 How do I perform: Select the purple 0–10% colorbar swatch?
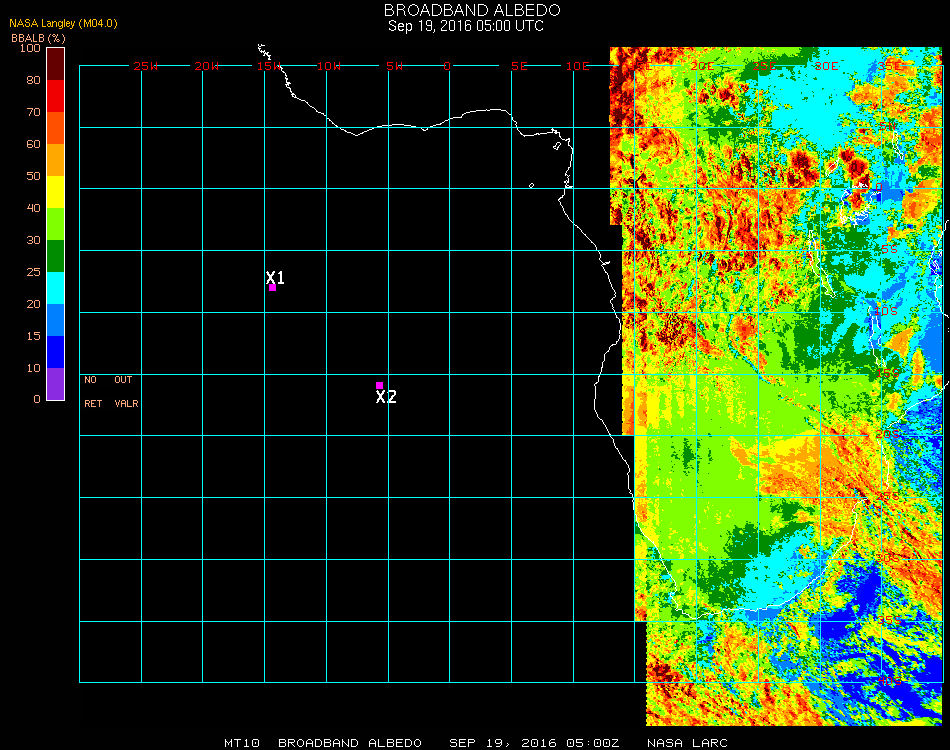(x=55, y=383)
